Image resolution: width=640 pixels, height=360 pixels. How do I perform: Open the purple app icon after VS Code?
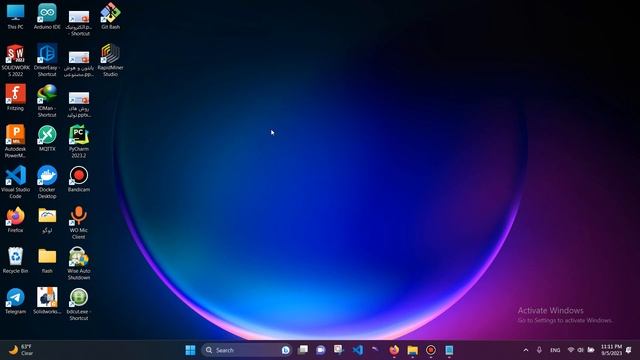tap(375, 350)
